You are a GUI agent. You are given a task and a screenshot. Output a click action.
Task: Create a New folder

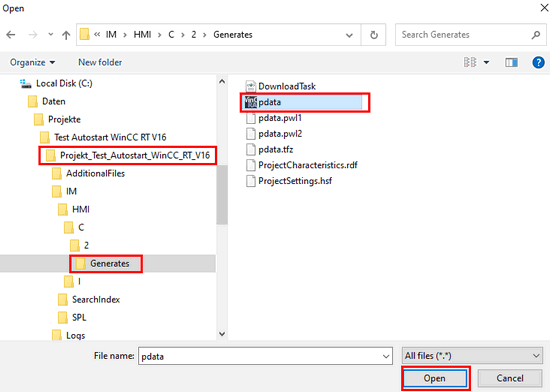(100, 62)
